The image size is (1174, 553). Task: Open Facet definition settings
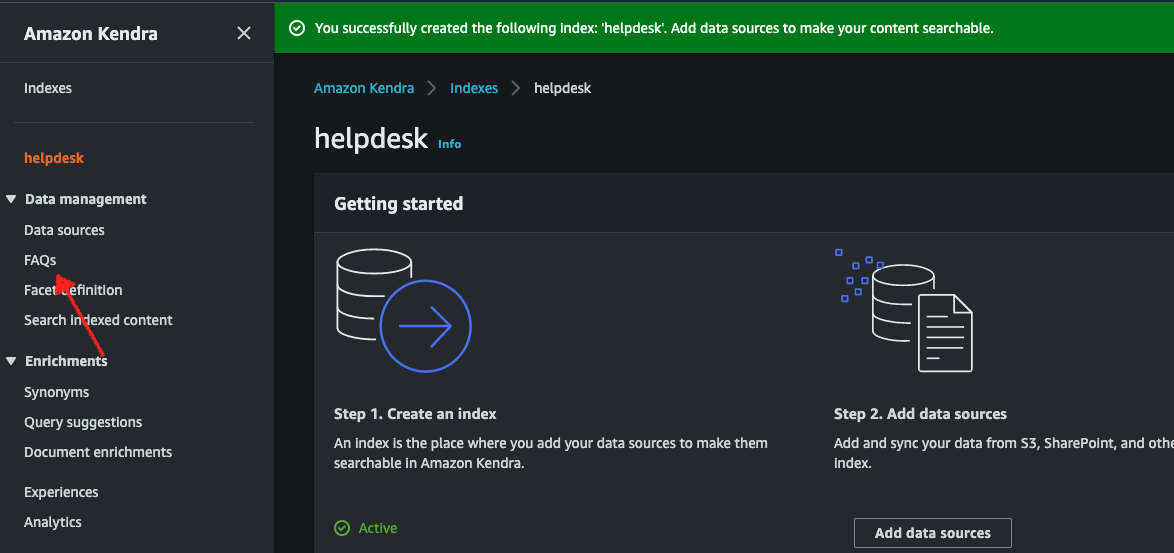(73, 290)
